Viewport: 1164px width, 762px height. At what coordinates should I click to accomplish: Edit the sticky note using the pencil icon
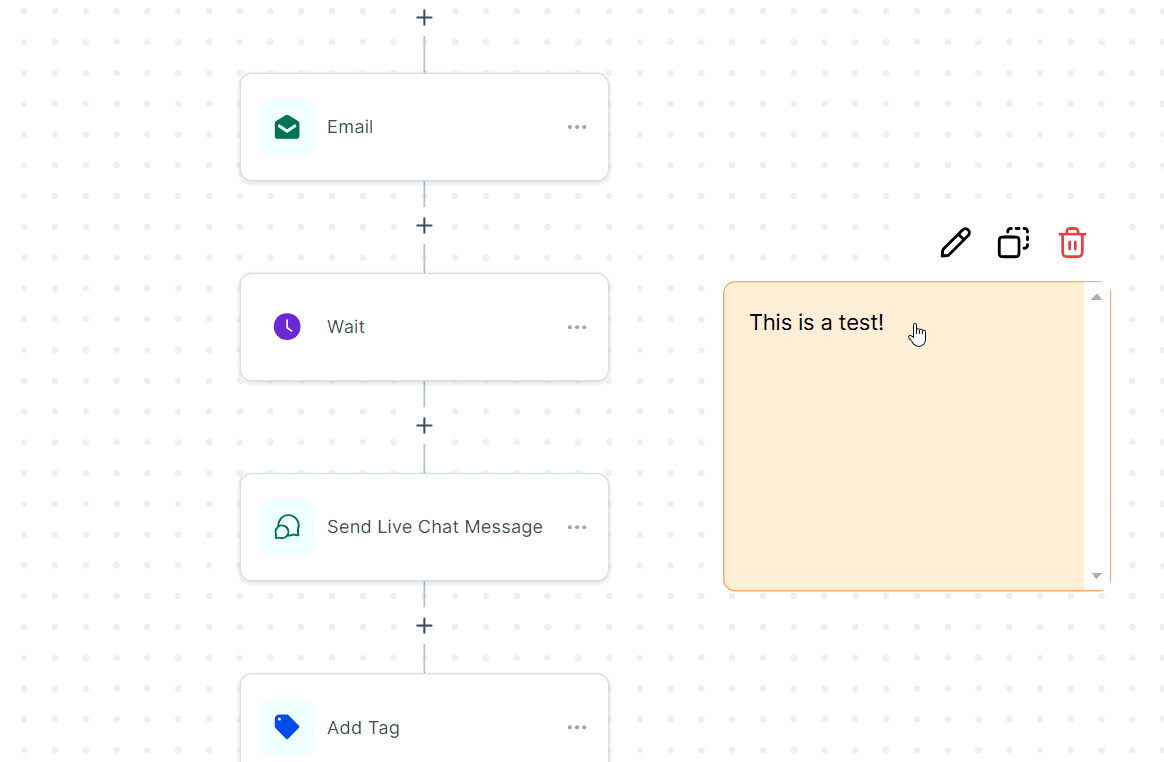click(954, 242)
